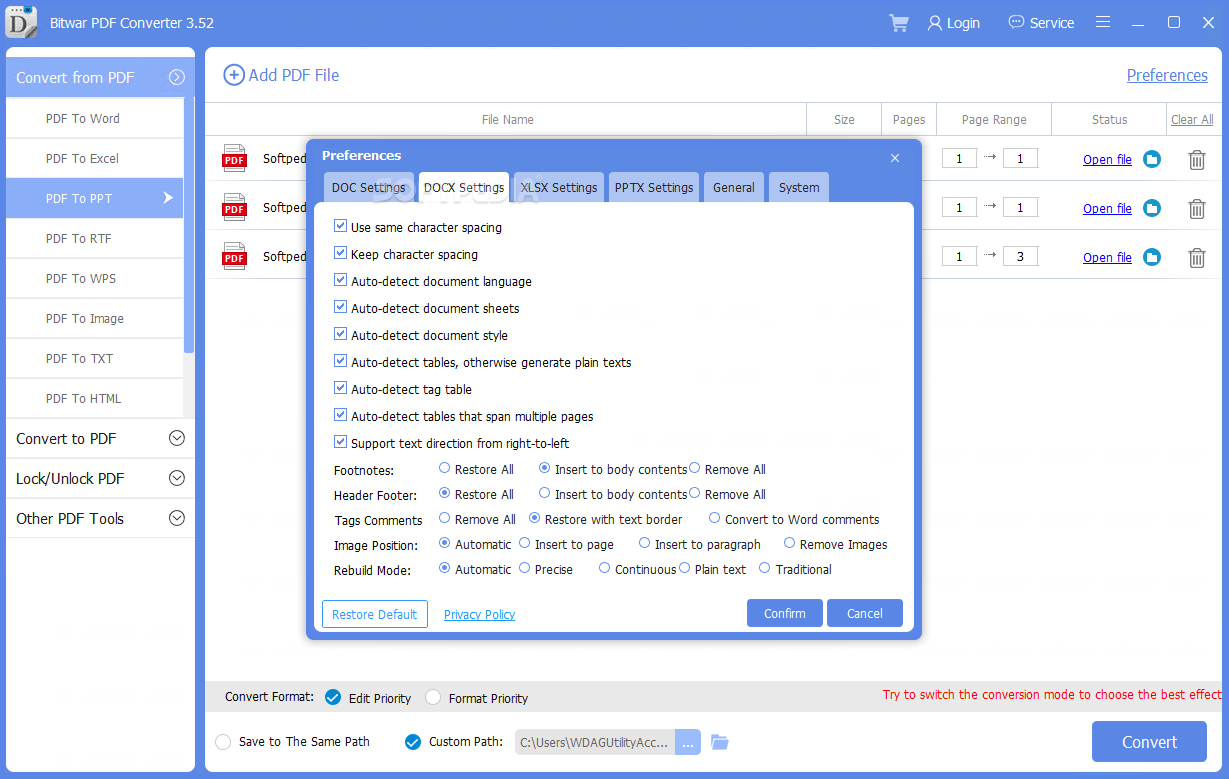The width and height of the screenshot is (1229, 779).
Task: Select PDF To Image in sidebar
Action: coord(95,318)
